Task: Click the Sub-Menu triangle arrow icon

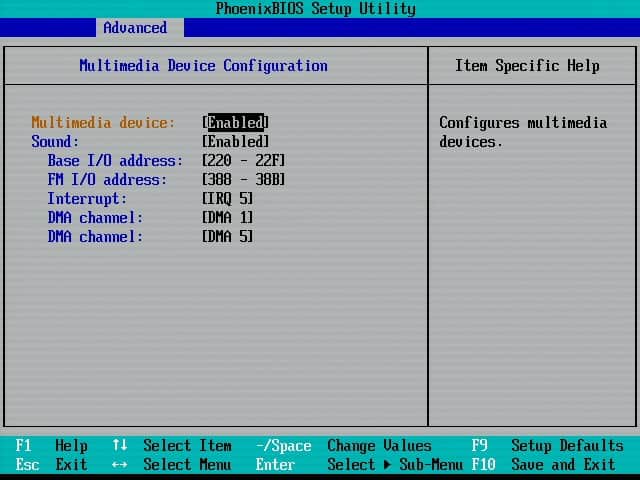Action: (387, 464)
